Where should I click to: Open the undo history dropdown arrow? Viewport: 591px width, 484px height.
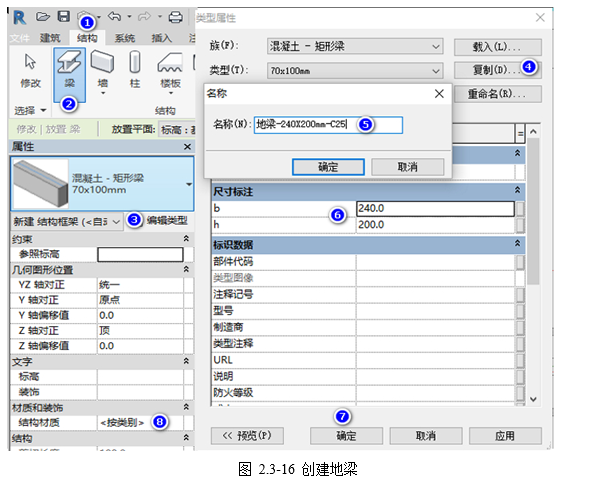(x=129, y=17)
